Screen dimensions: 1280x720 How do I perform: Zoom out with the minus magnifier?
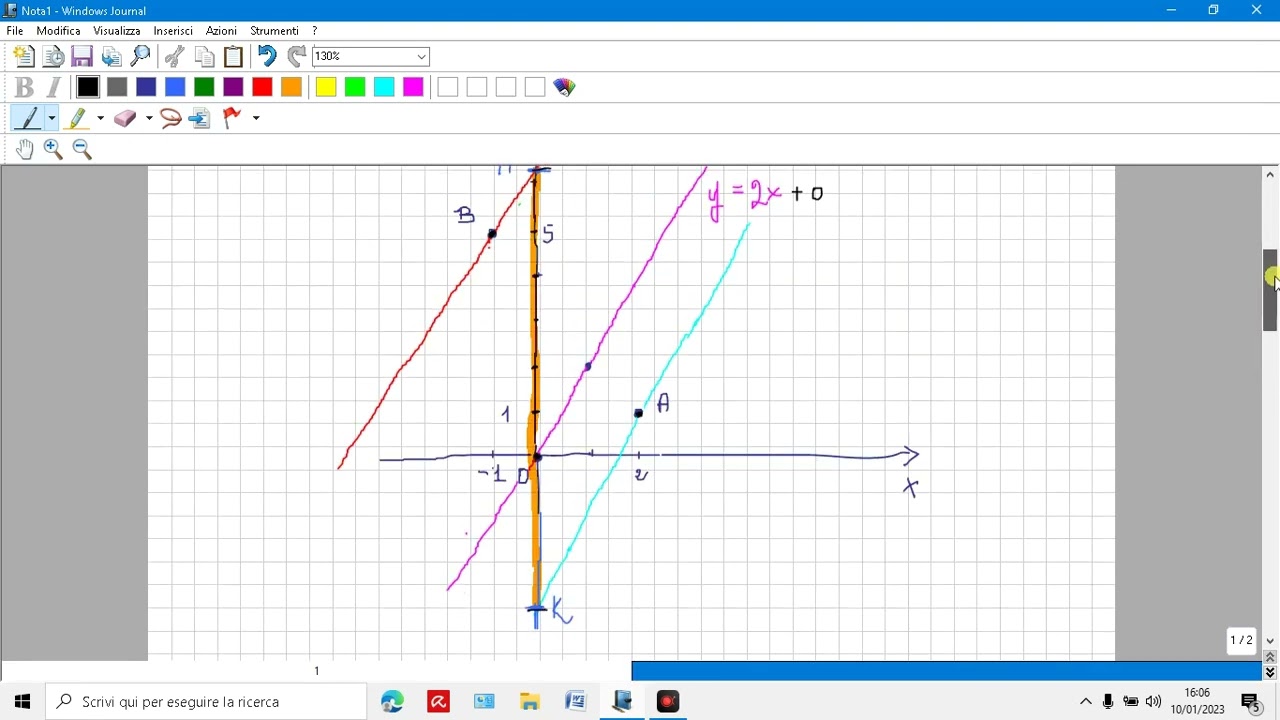pyautogui.click(x=82, y=149)
